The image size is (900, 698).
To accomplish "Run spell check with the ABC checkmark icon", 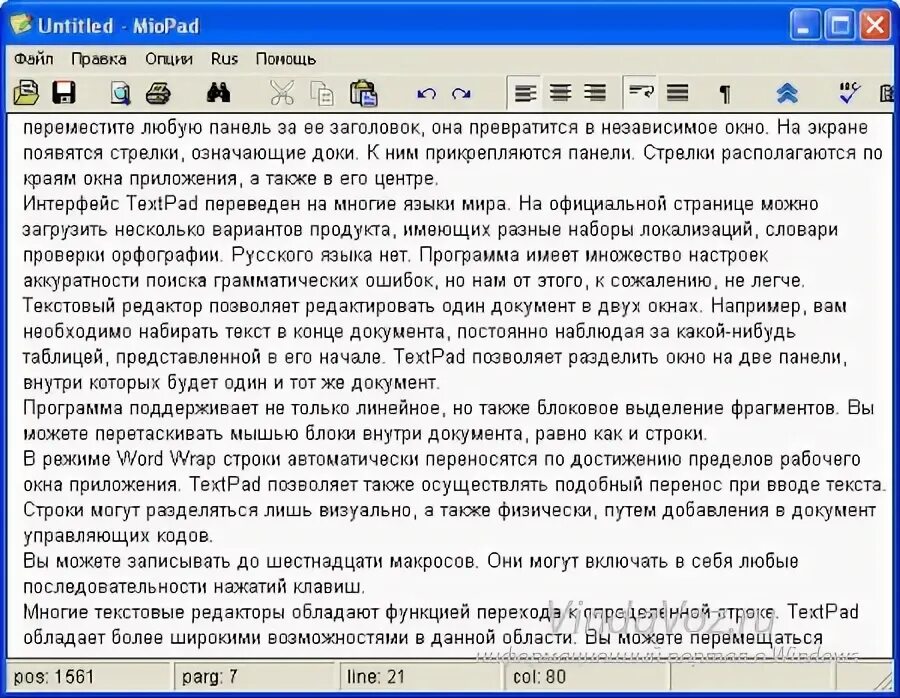I will click(x=849, y=93).
